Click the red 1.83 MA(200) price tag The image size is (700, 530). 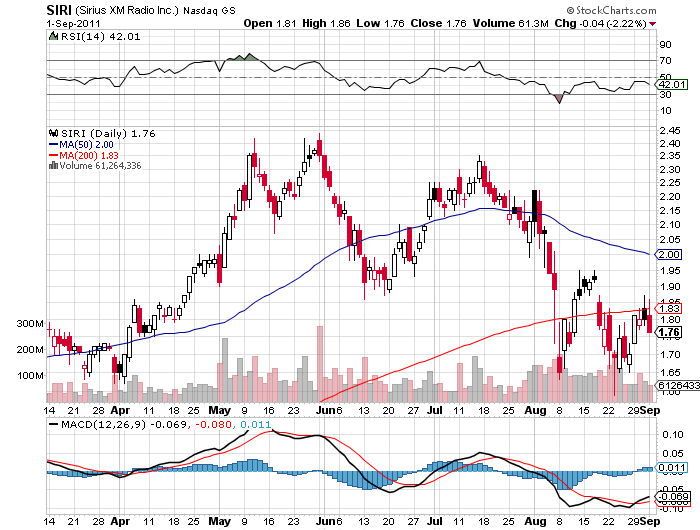pos(668,309)
